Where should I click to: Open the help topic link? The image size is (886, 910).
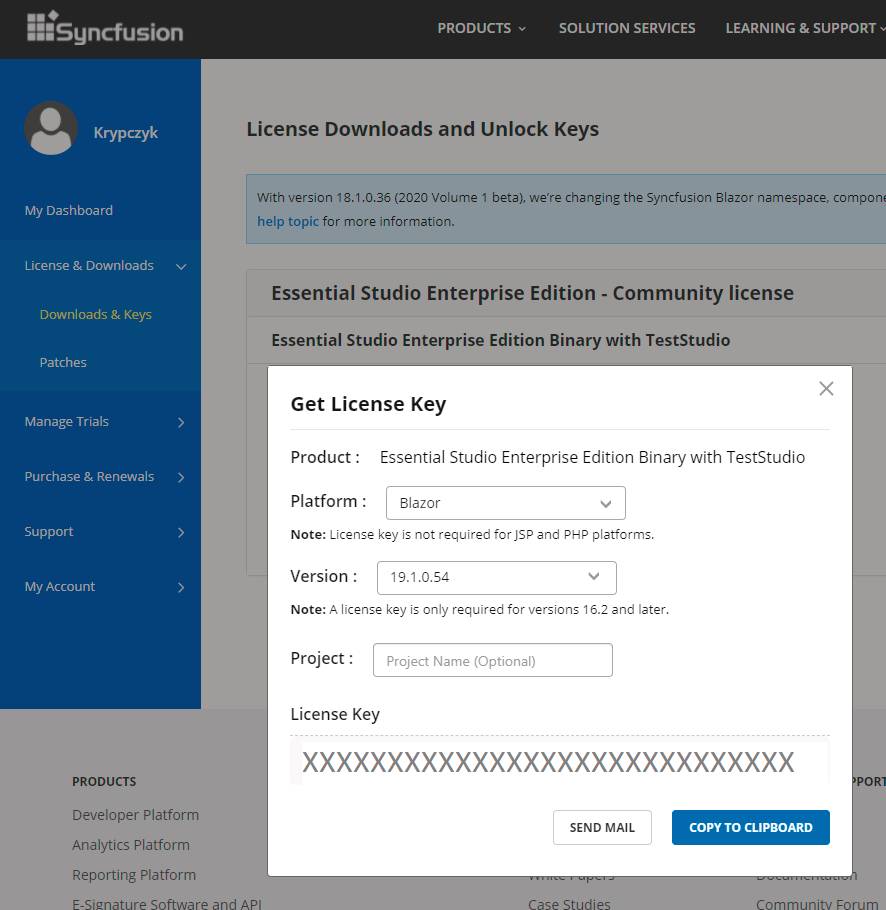coord(288,221)
